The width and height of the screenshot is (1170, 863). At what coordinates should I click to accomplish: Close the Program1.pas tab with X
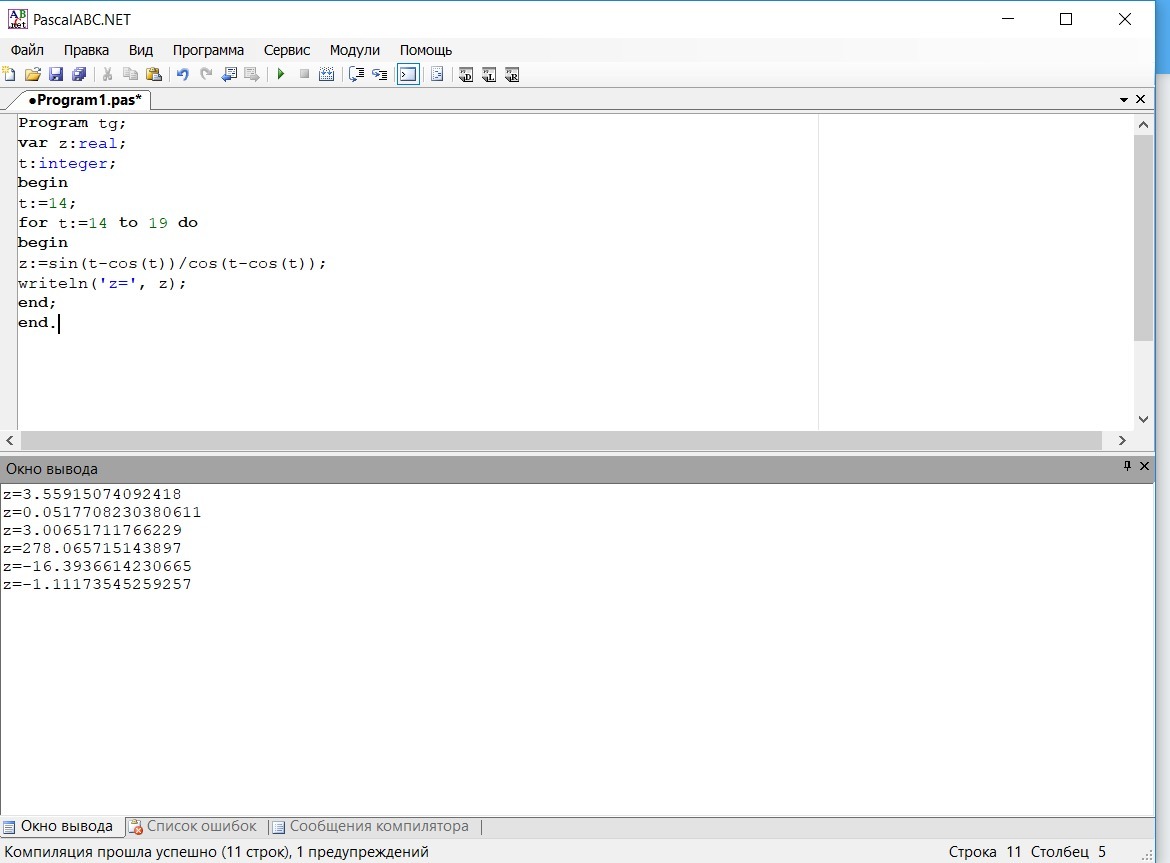click(x=1140, y=99)
